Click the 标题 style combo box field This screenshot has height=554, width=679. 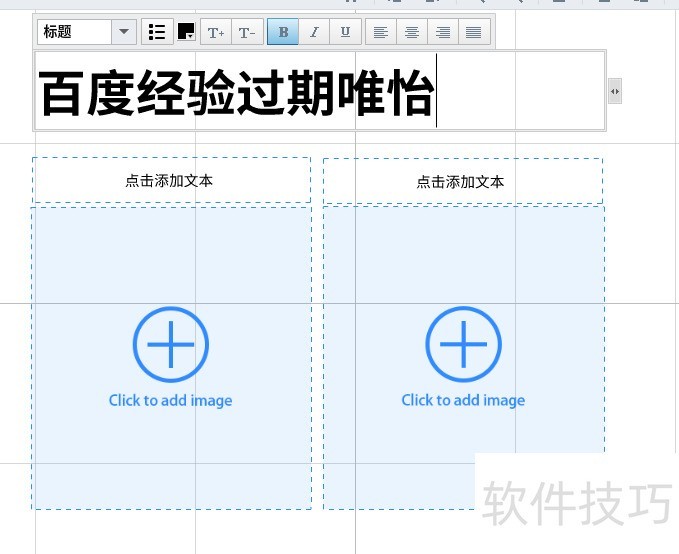click(x=74, y=32)
